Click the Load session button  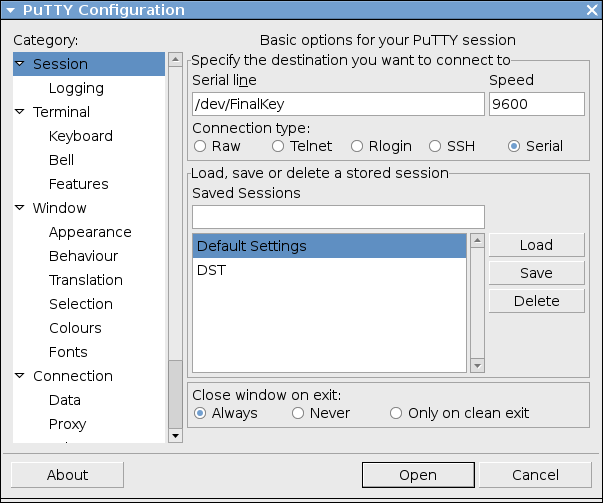(x=536, y=245)
